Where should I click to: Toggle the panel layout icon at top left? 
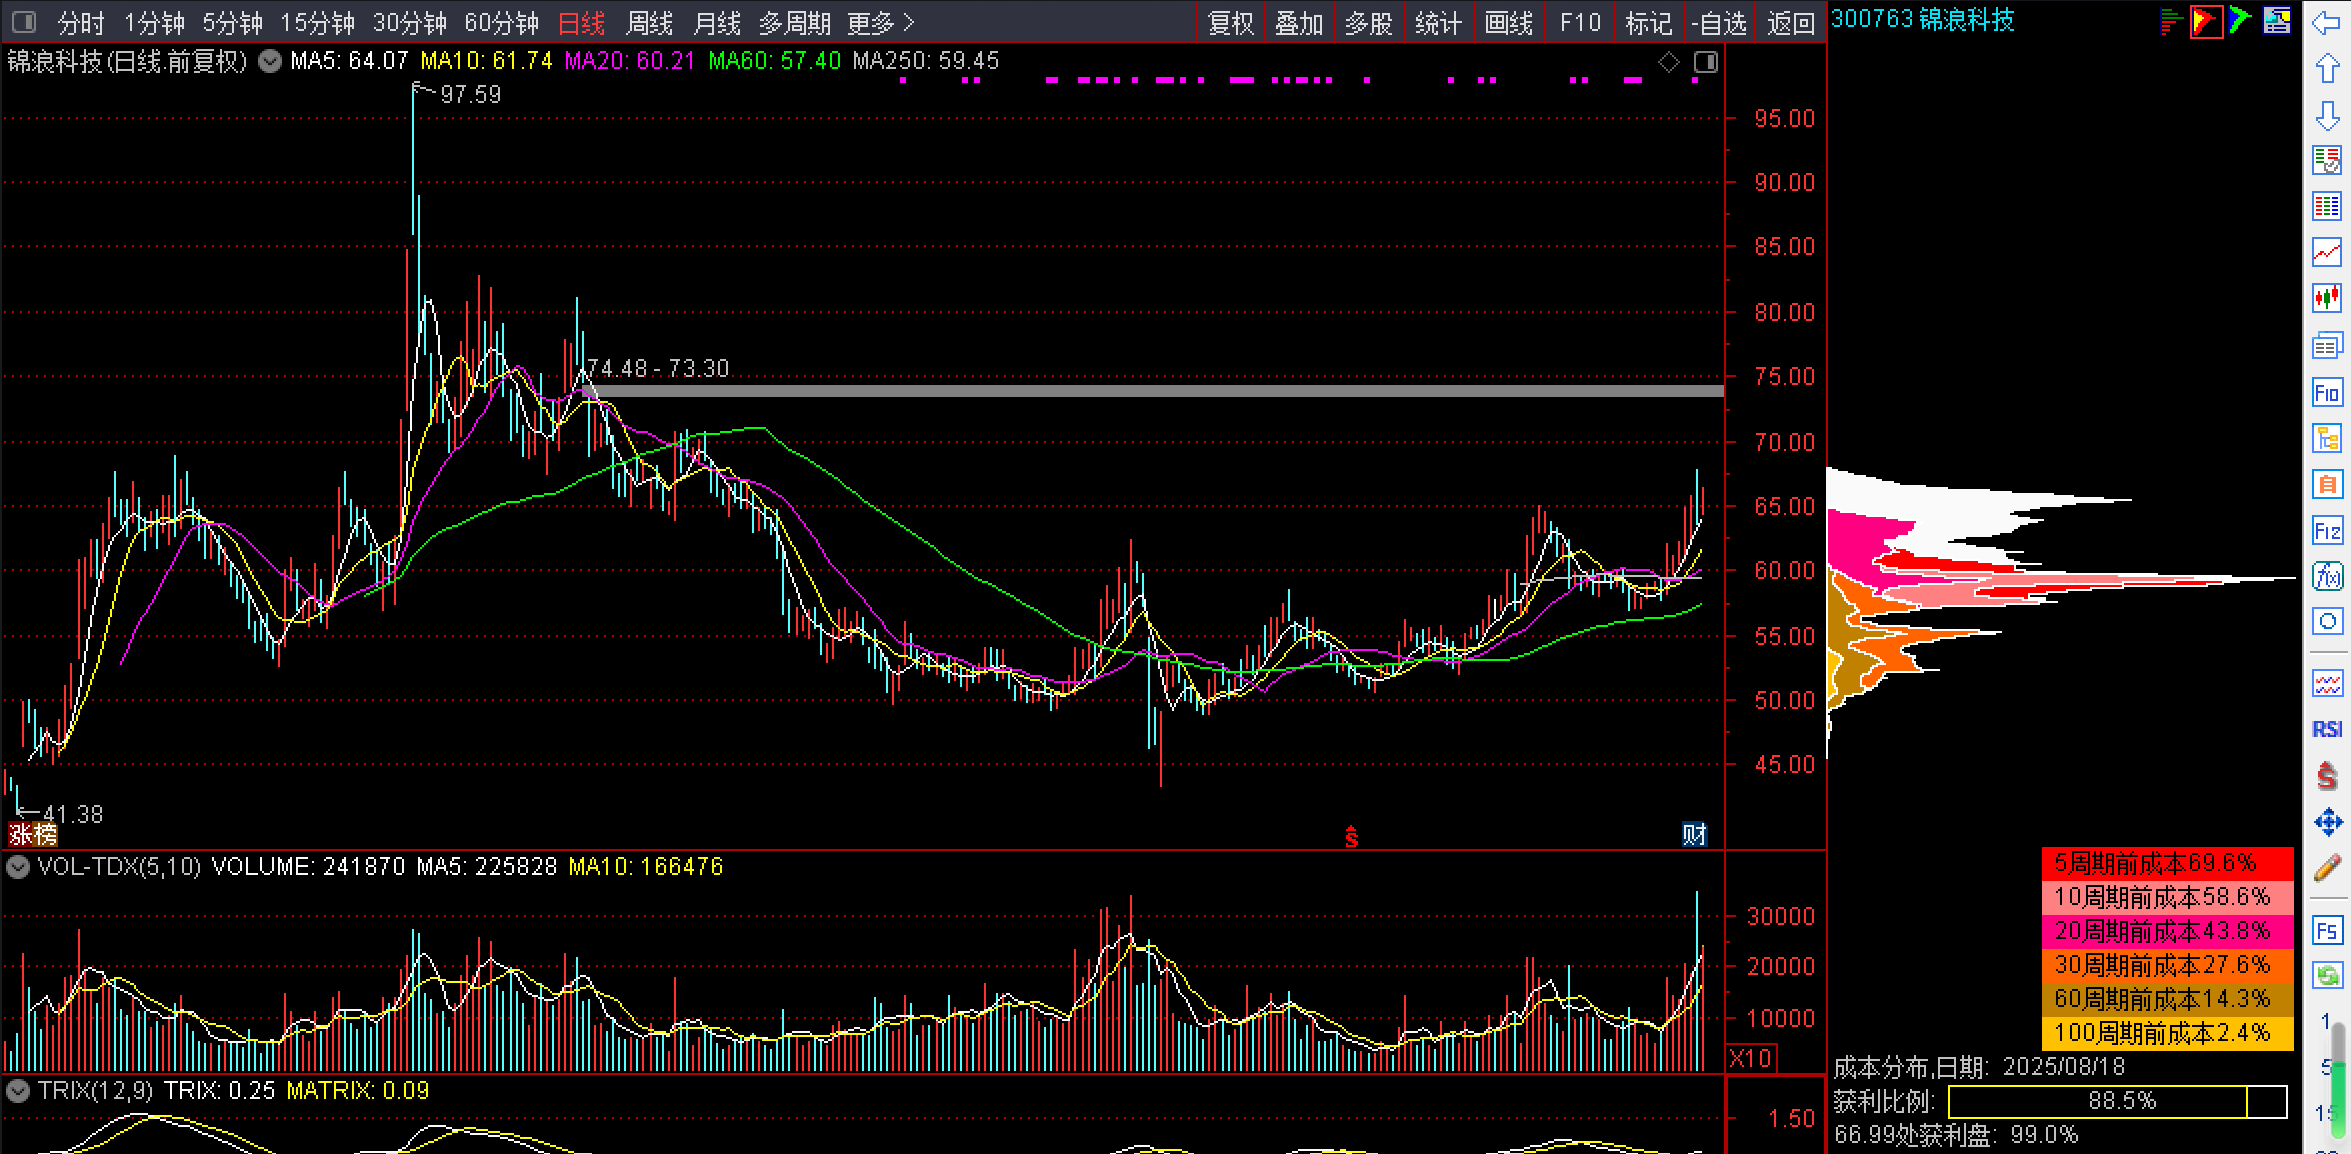point(24,21)
